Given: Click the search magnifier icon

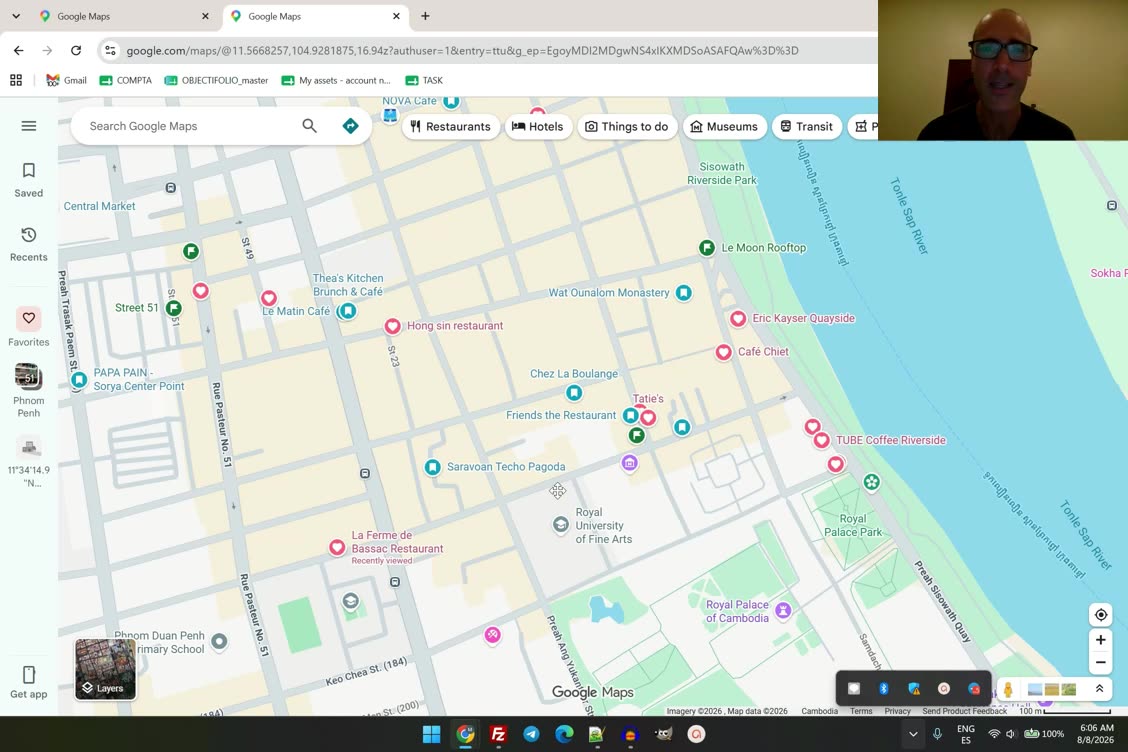Looking at the screenshot, I should (x=309, y=126).
